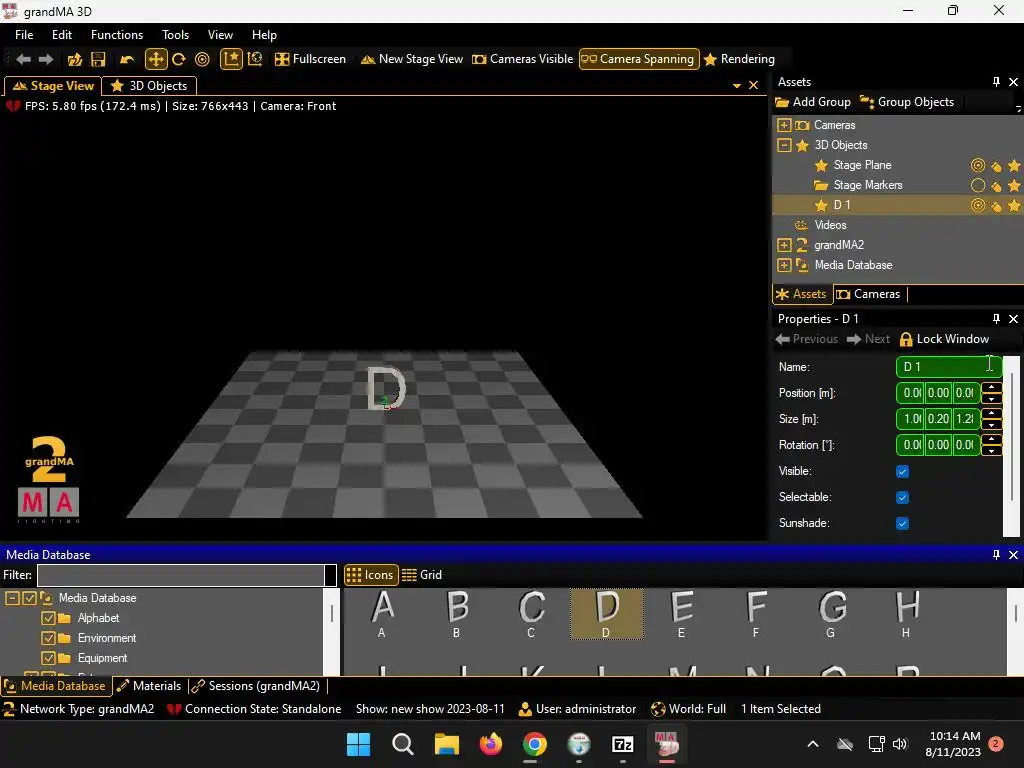Open the View menu
Screen dimensions: 1024x768
(220, 35)
